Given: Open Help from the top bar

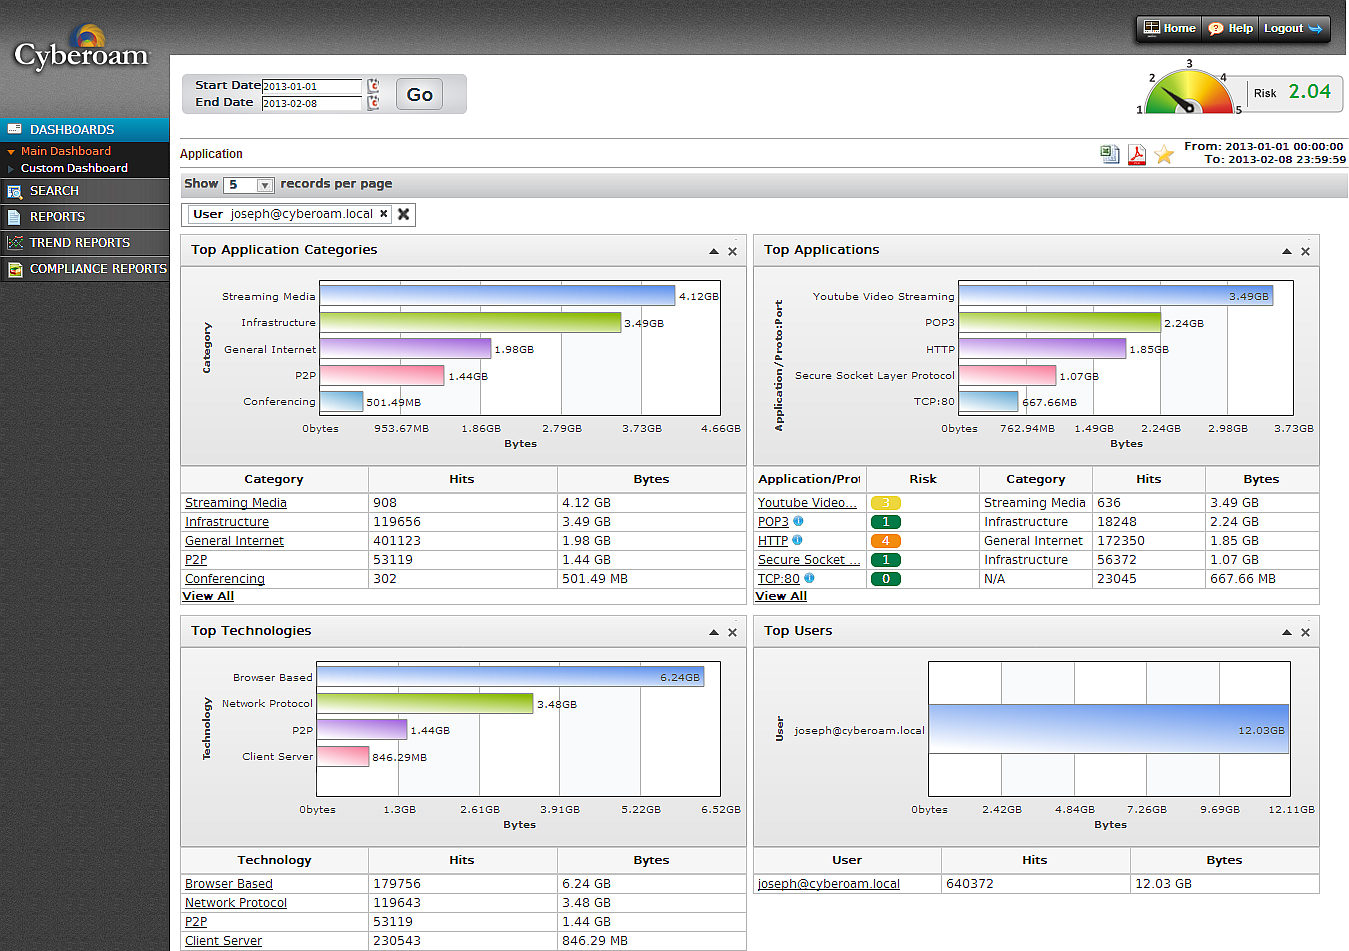Looking at the screenshot, I should coord(1230,28).
